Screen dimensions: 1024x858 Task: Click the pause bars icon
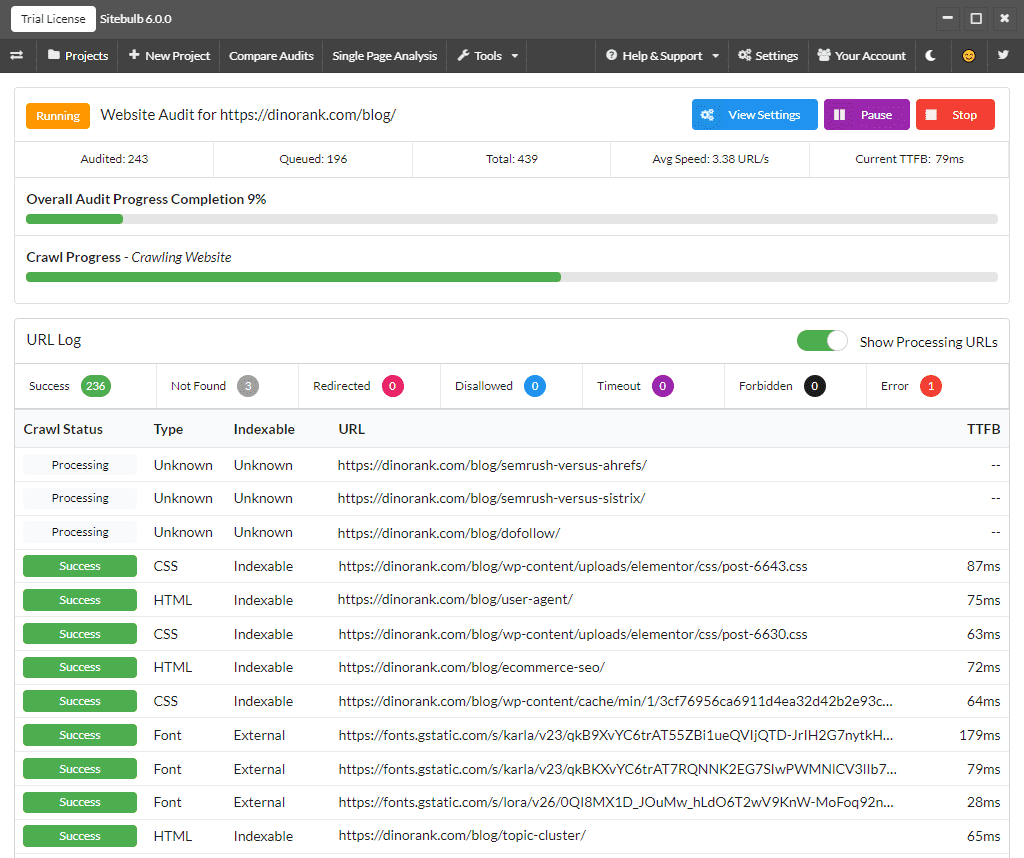tap(840, 115)
